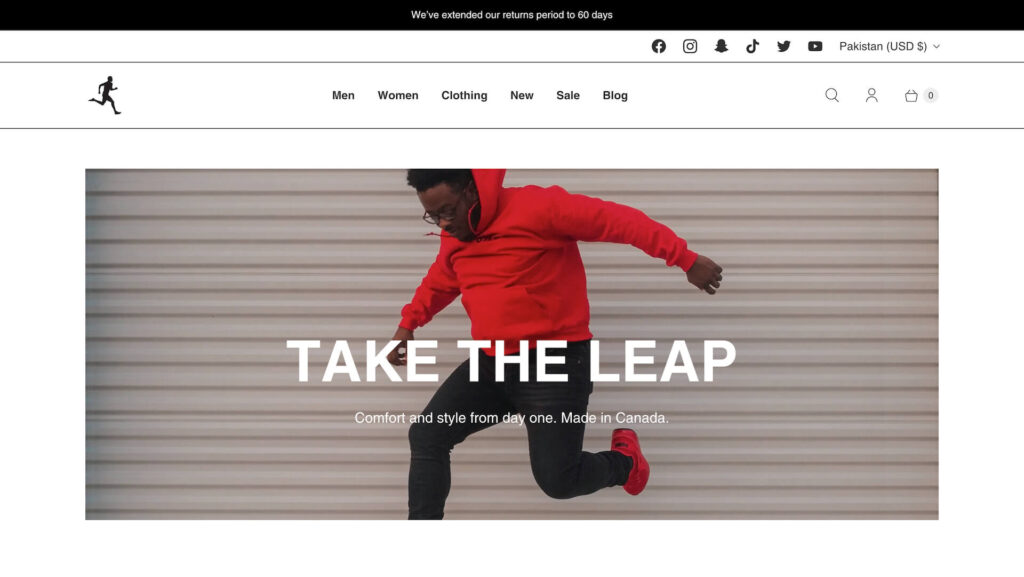Open the account profile icon
The width and height of the screenshot is (1024, 577).
tap(871, 95)
